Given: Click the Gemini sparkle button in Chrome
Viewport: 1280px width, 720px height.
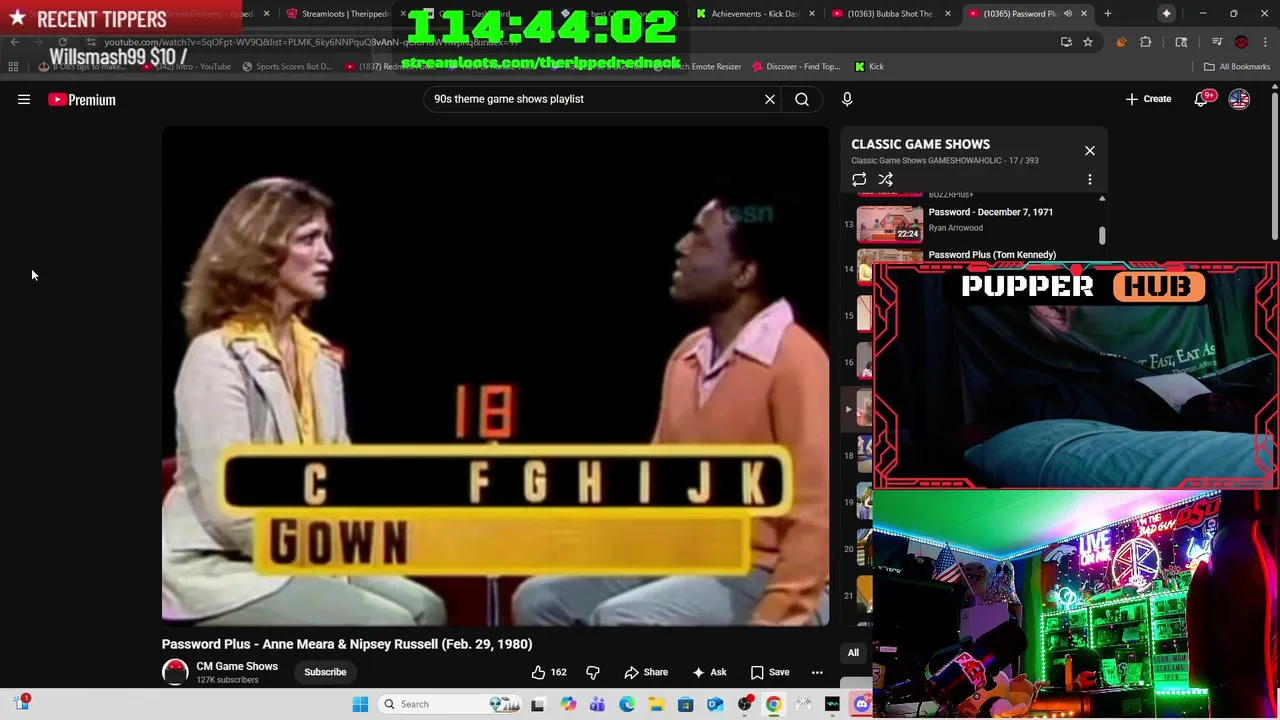Looking at the screenshot, I should pos(1166,14).
